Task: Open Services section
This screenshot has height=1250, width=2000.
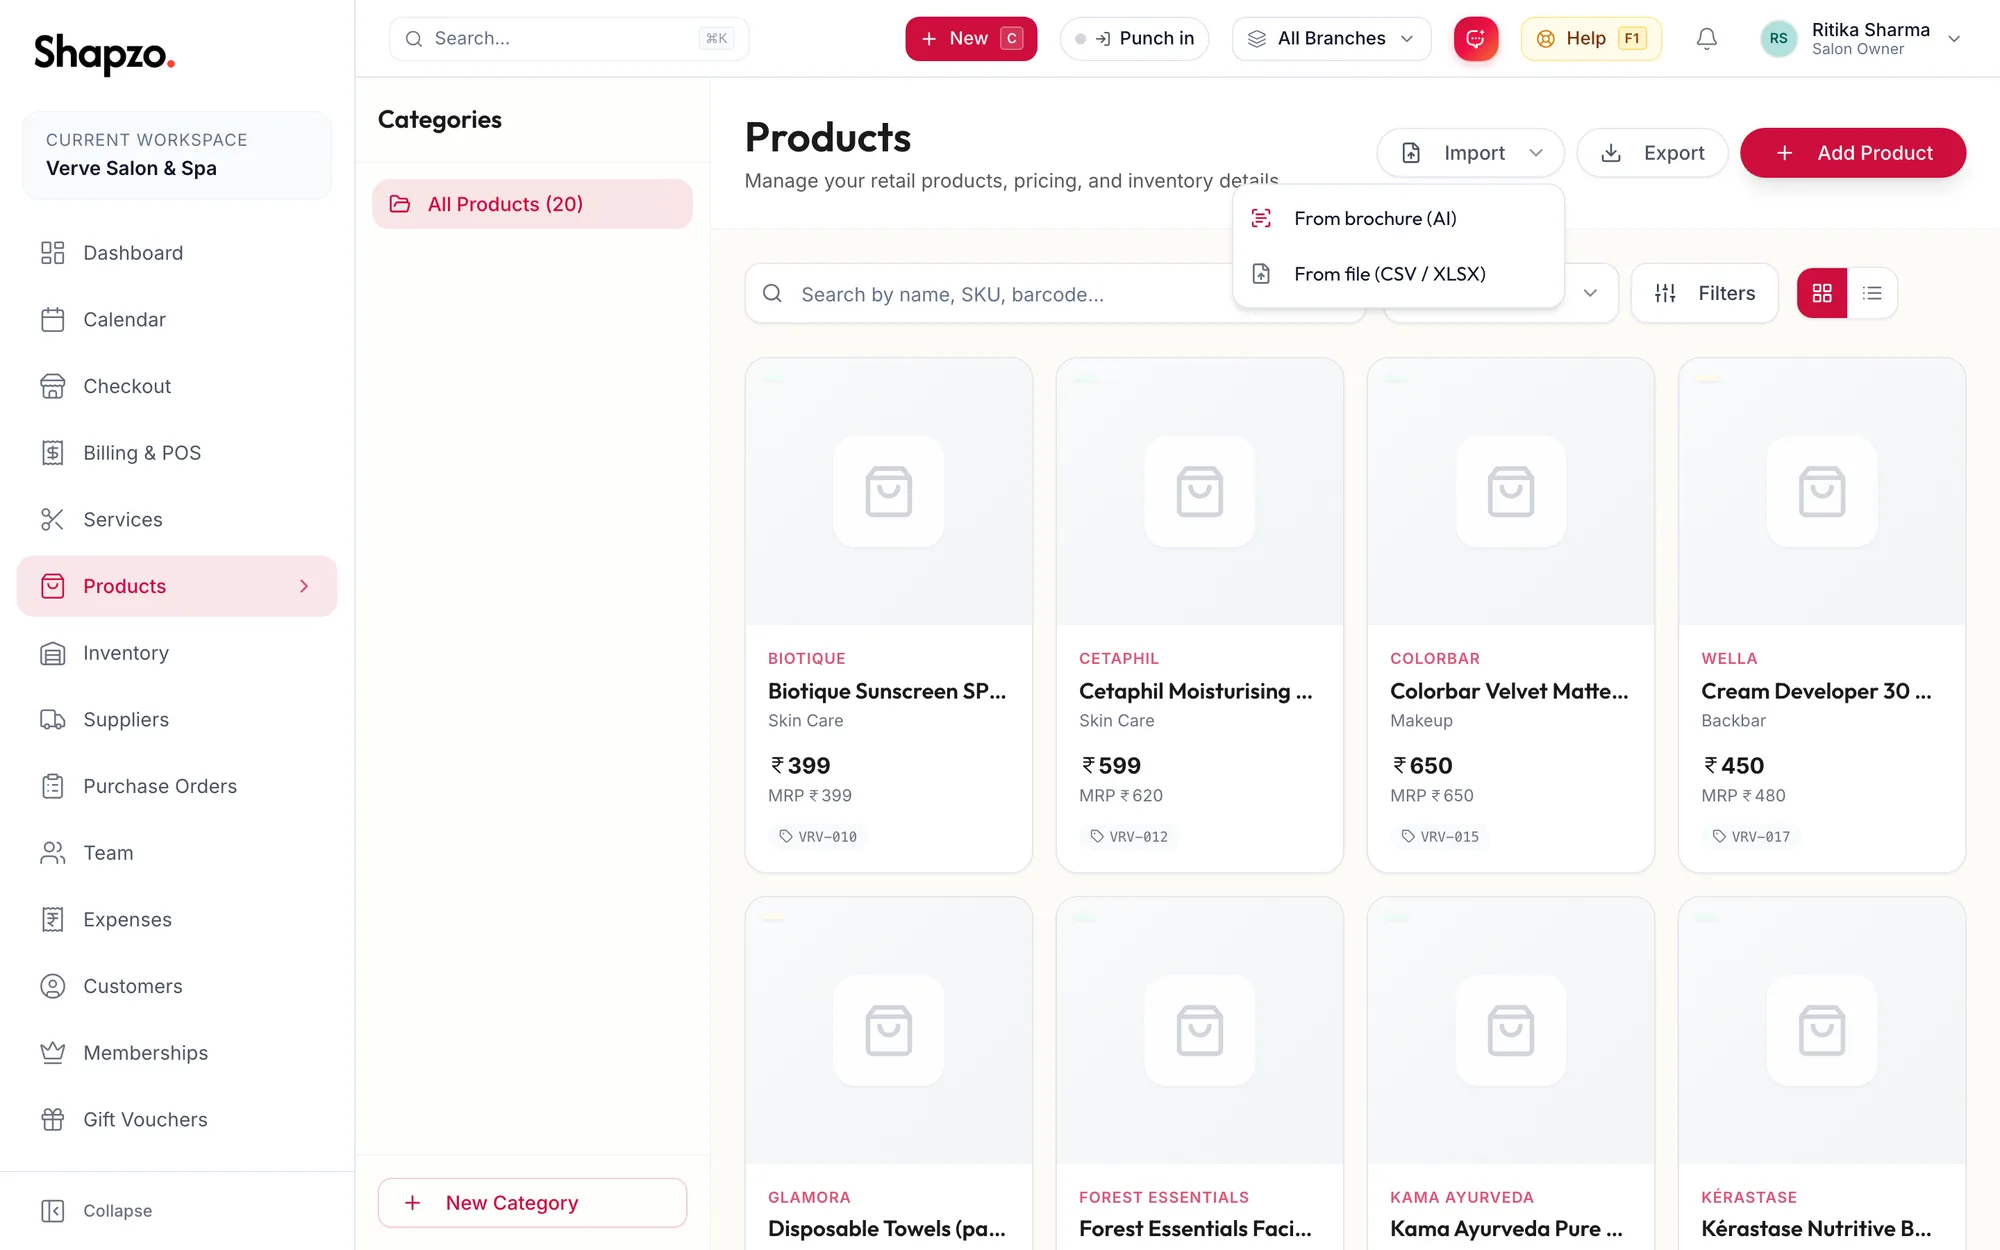Action: point(177,520)
